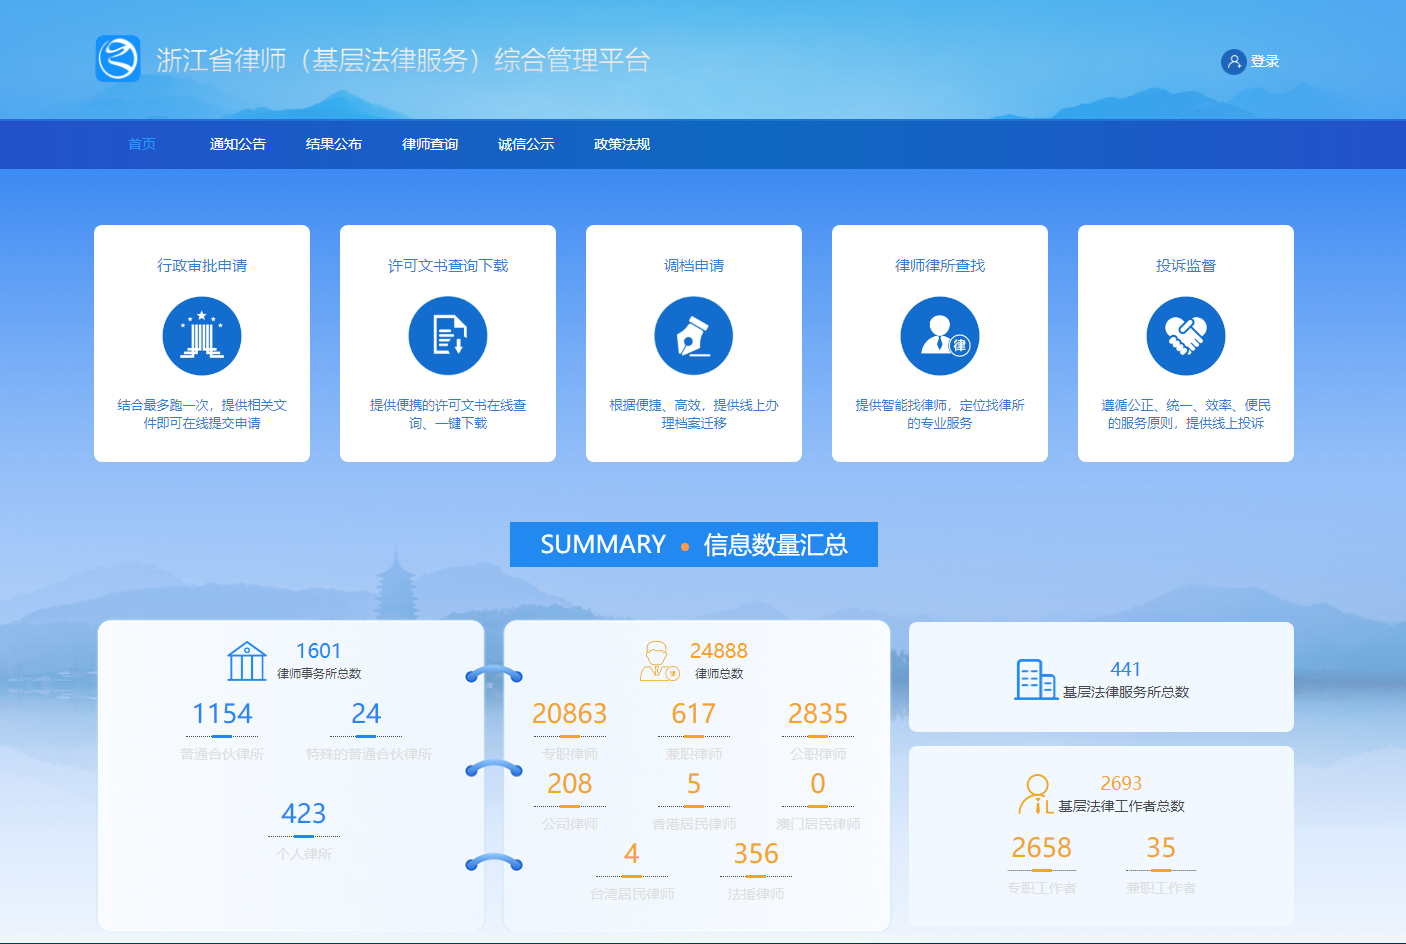1406x944 pixels.
Task: Go to the 首页 navigation tab
Action: coord(142,144)
